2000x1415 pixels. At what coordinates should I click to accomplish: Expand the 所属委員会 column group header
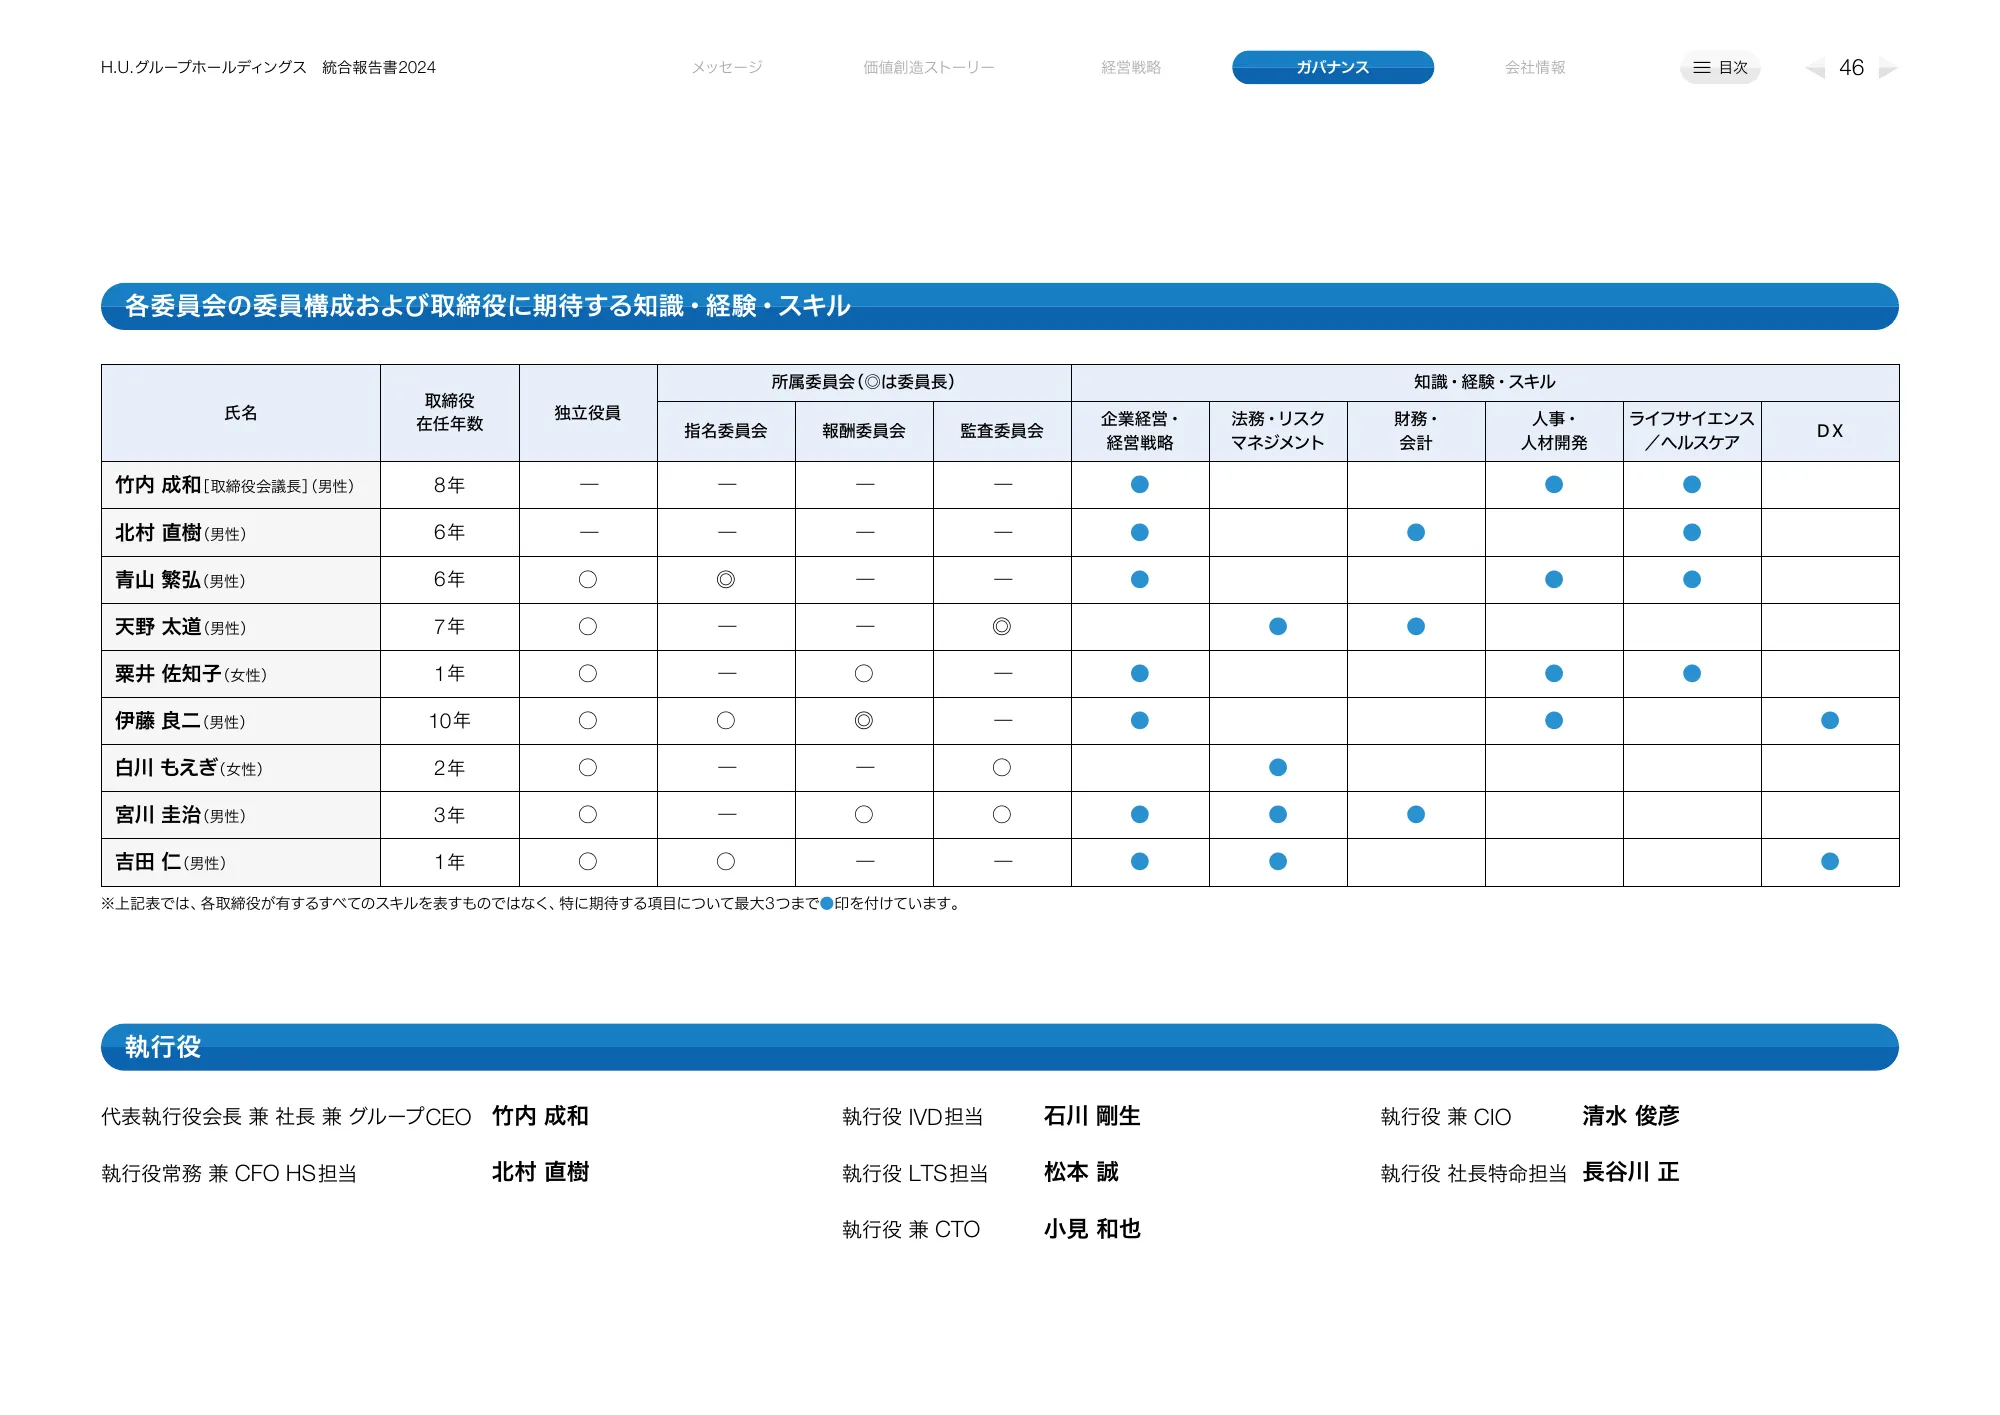point(862,381)
